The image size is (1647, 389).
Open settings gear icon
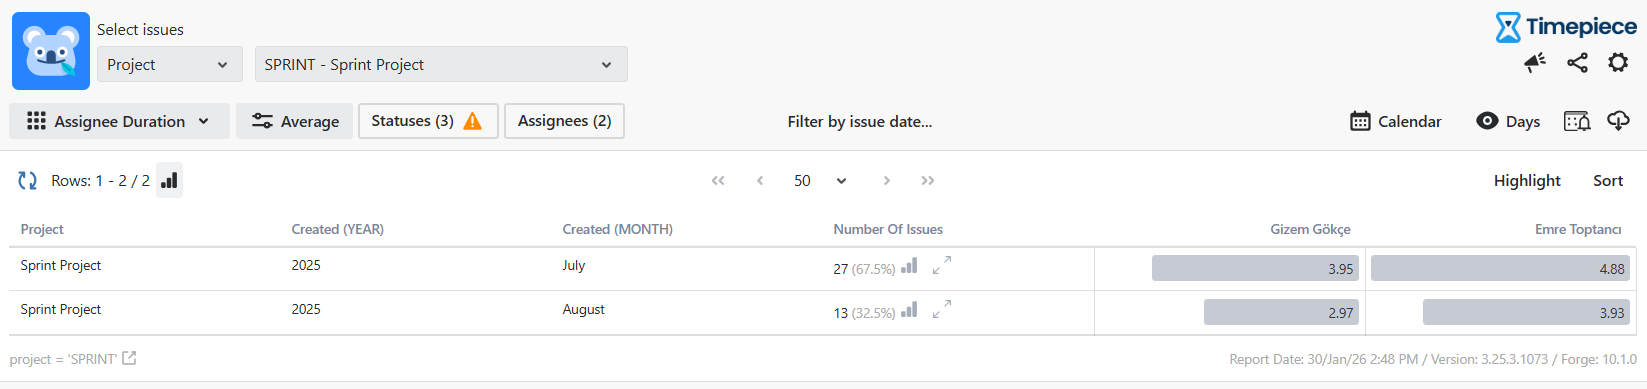(1618, 63)
